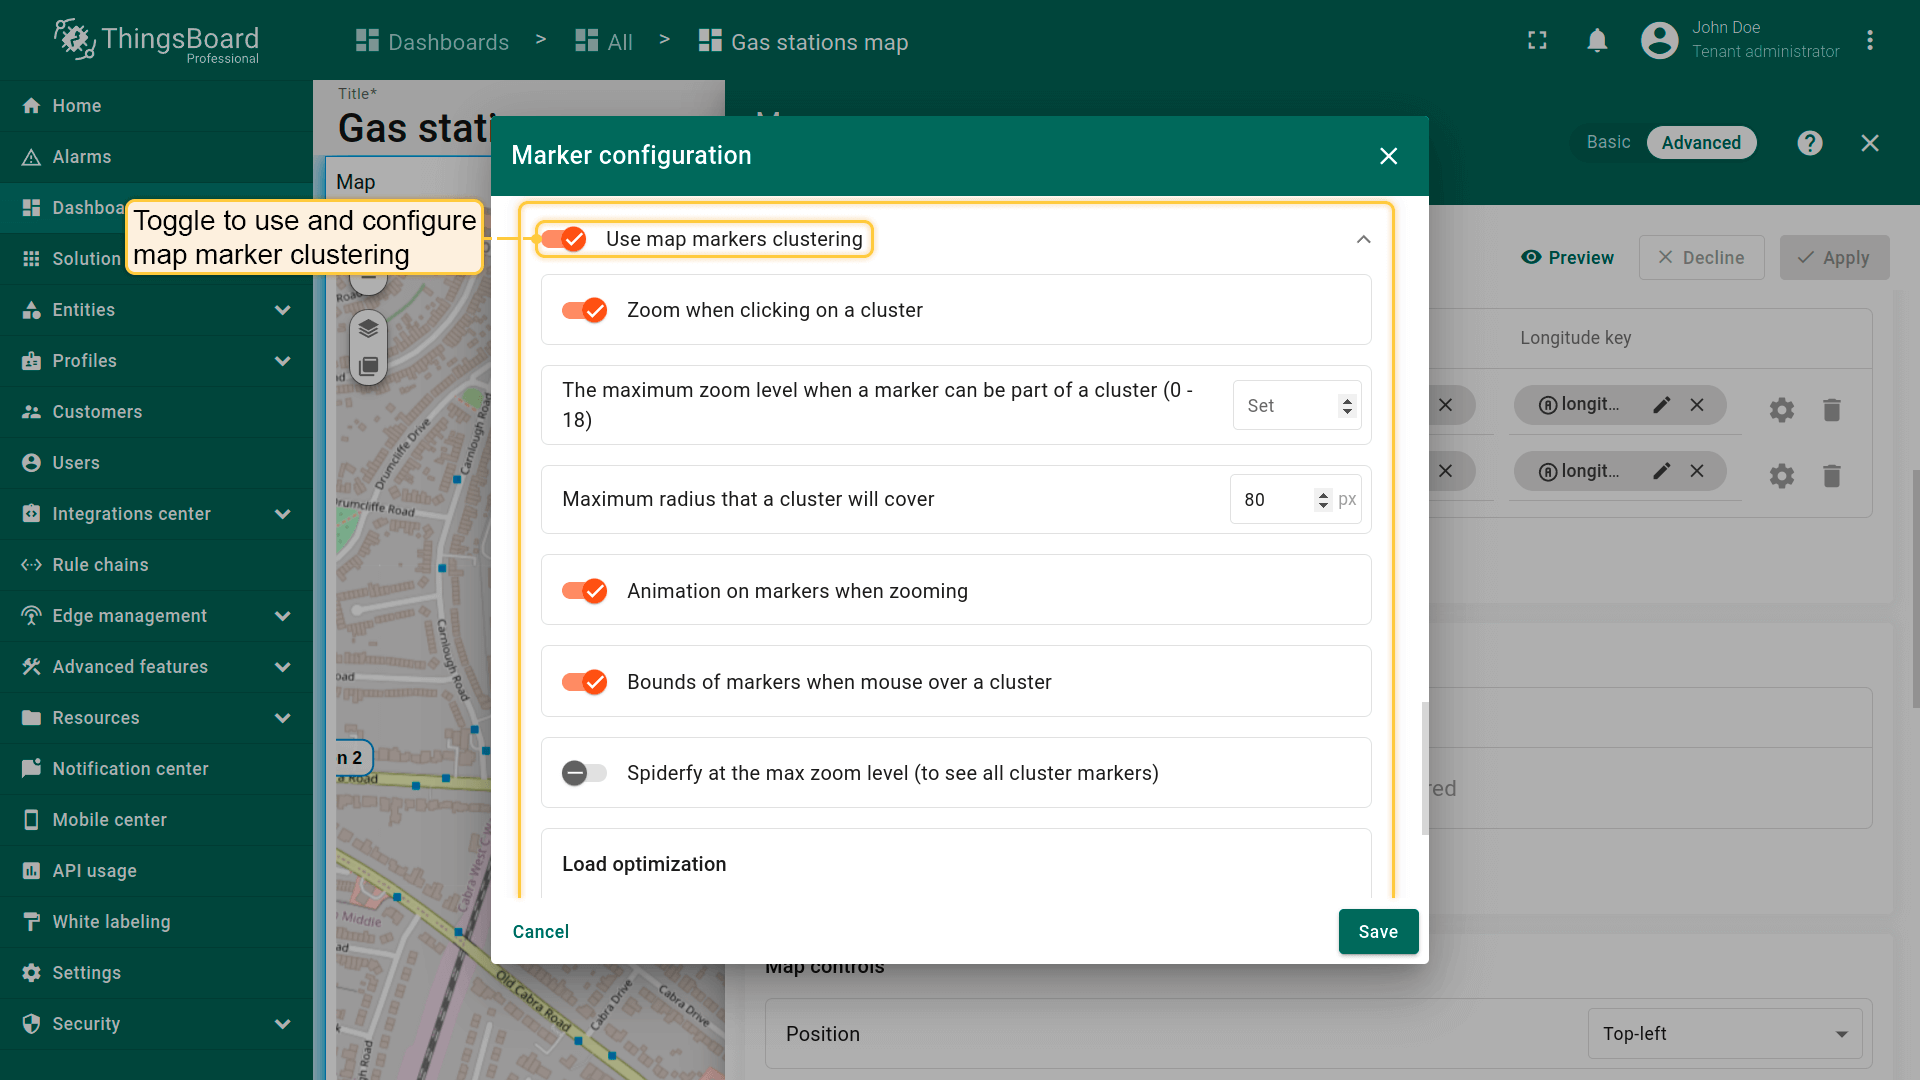Image resolution: width=1920 pixels, height=1080 pixels.
Task: Click the help question mark icon
Action: [1809, 143]
